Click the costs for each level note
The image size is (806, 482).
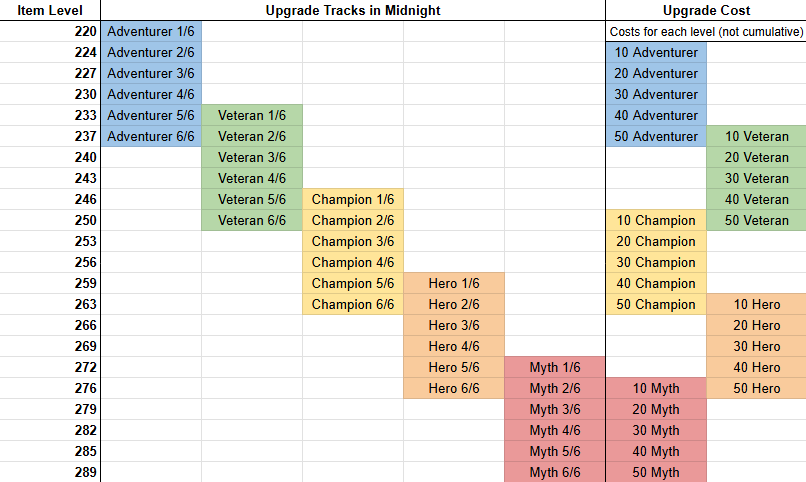pyautogui.click(x=706, y=31)
